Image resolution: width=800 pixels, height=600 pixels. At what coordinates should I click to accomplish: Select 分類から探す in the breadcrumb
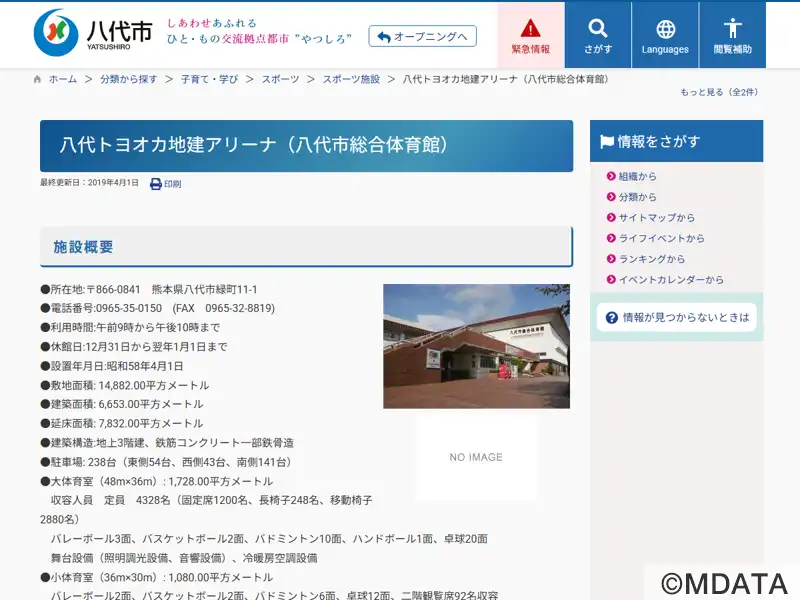tap(129, 79)
